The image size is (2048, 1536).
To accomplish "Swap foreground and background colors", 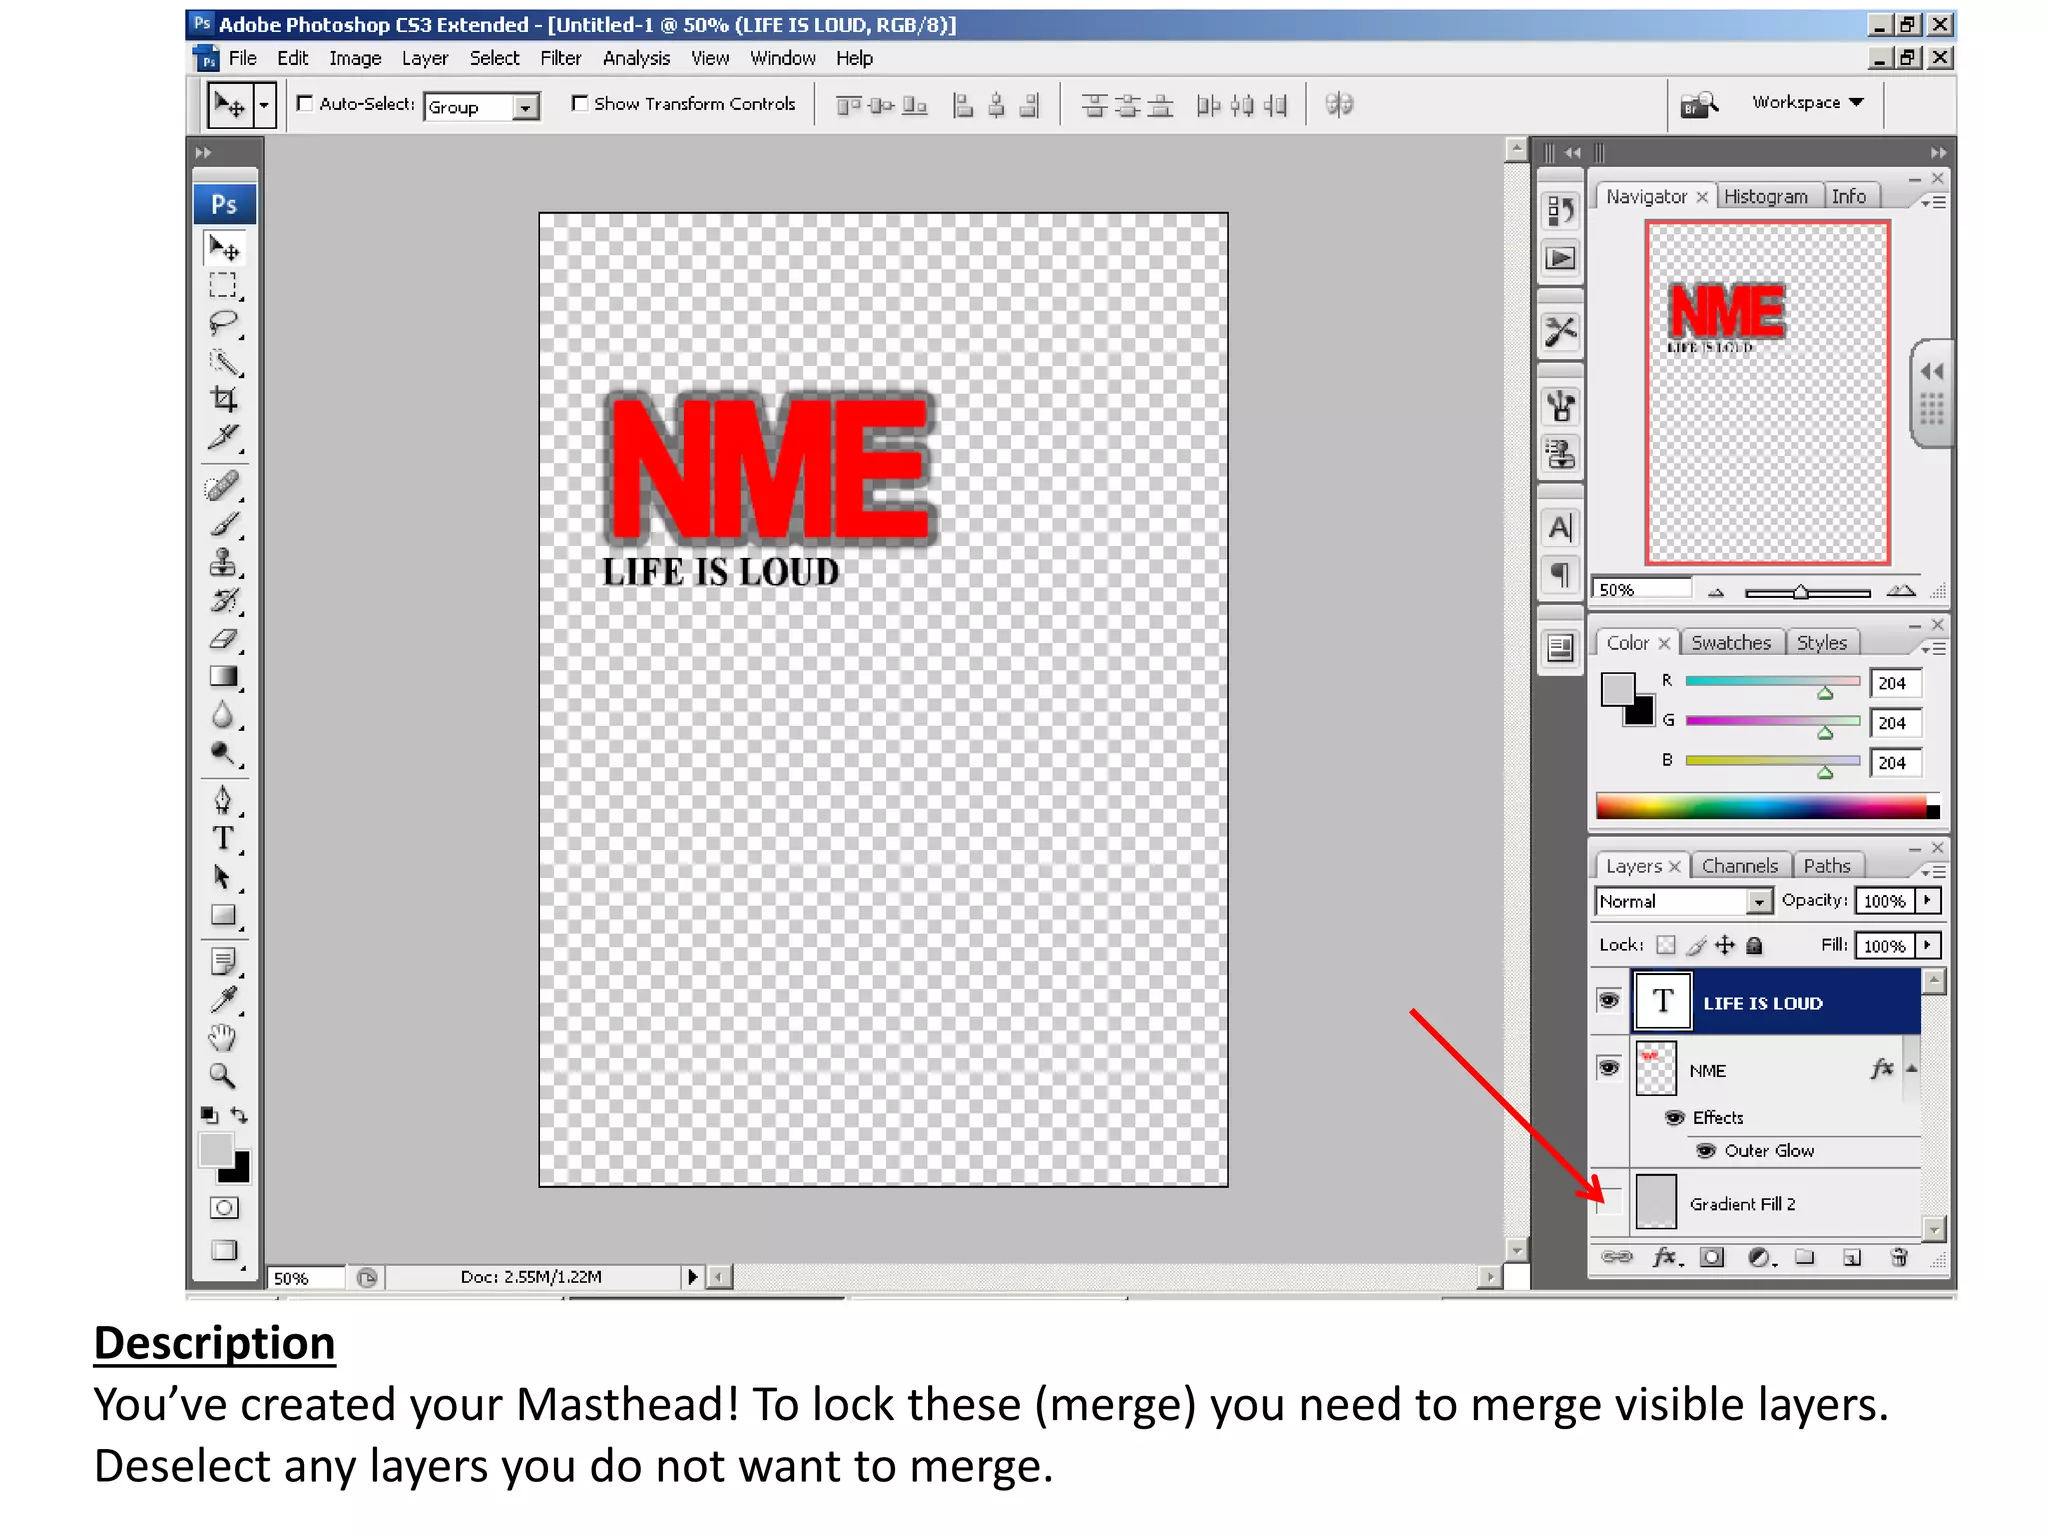I will tap(239, 1114).
